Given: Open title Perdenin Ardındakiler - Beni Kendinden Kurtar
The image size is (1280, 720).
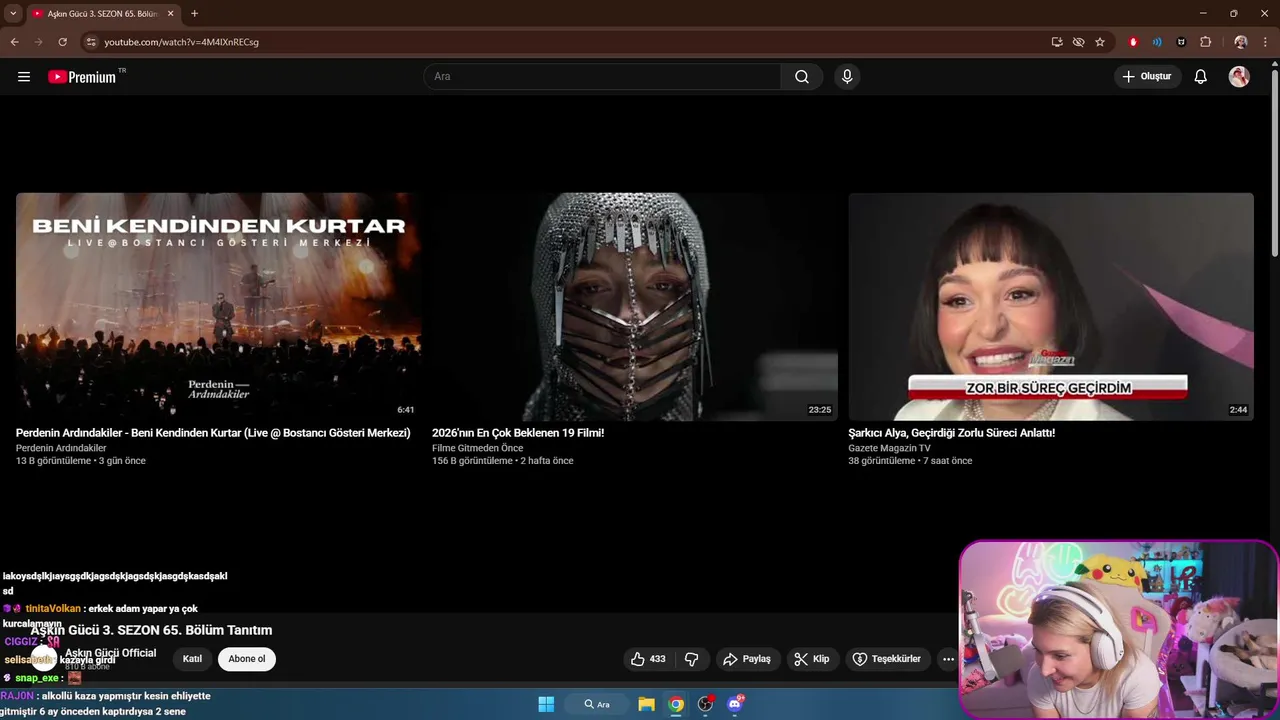Looking at the screenshot, I should [x=213, y=433].
